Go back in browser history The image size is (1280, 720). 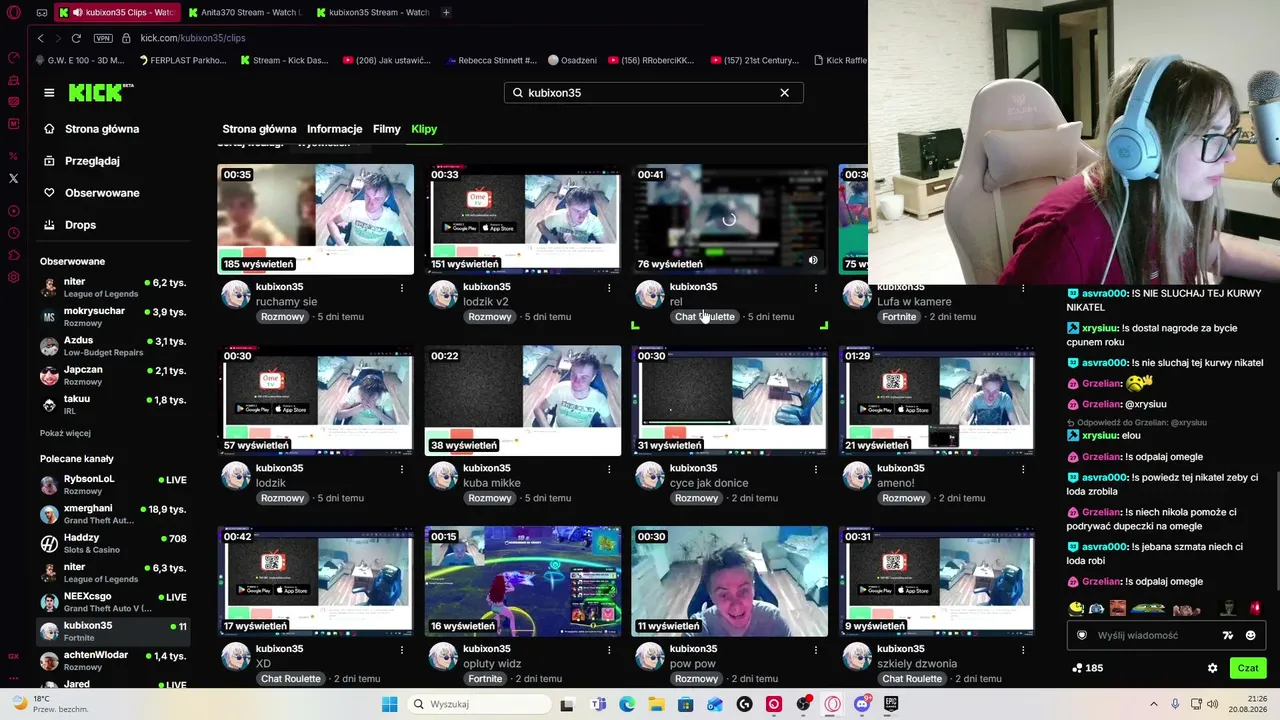tap(40, 38)
